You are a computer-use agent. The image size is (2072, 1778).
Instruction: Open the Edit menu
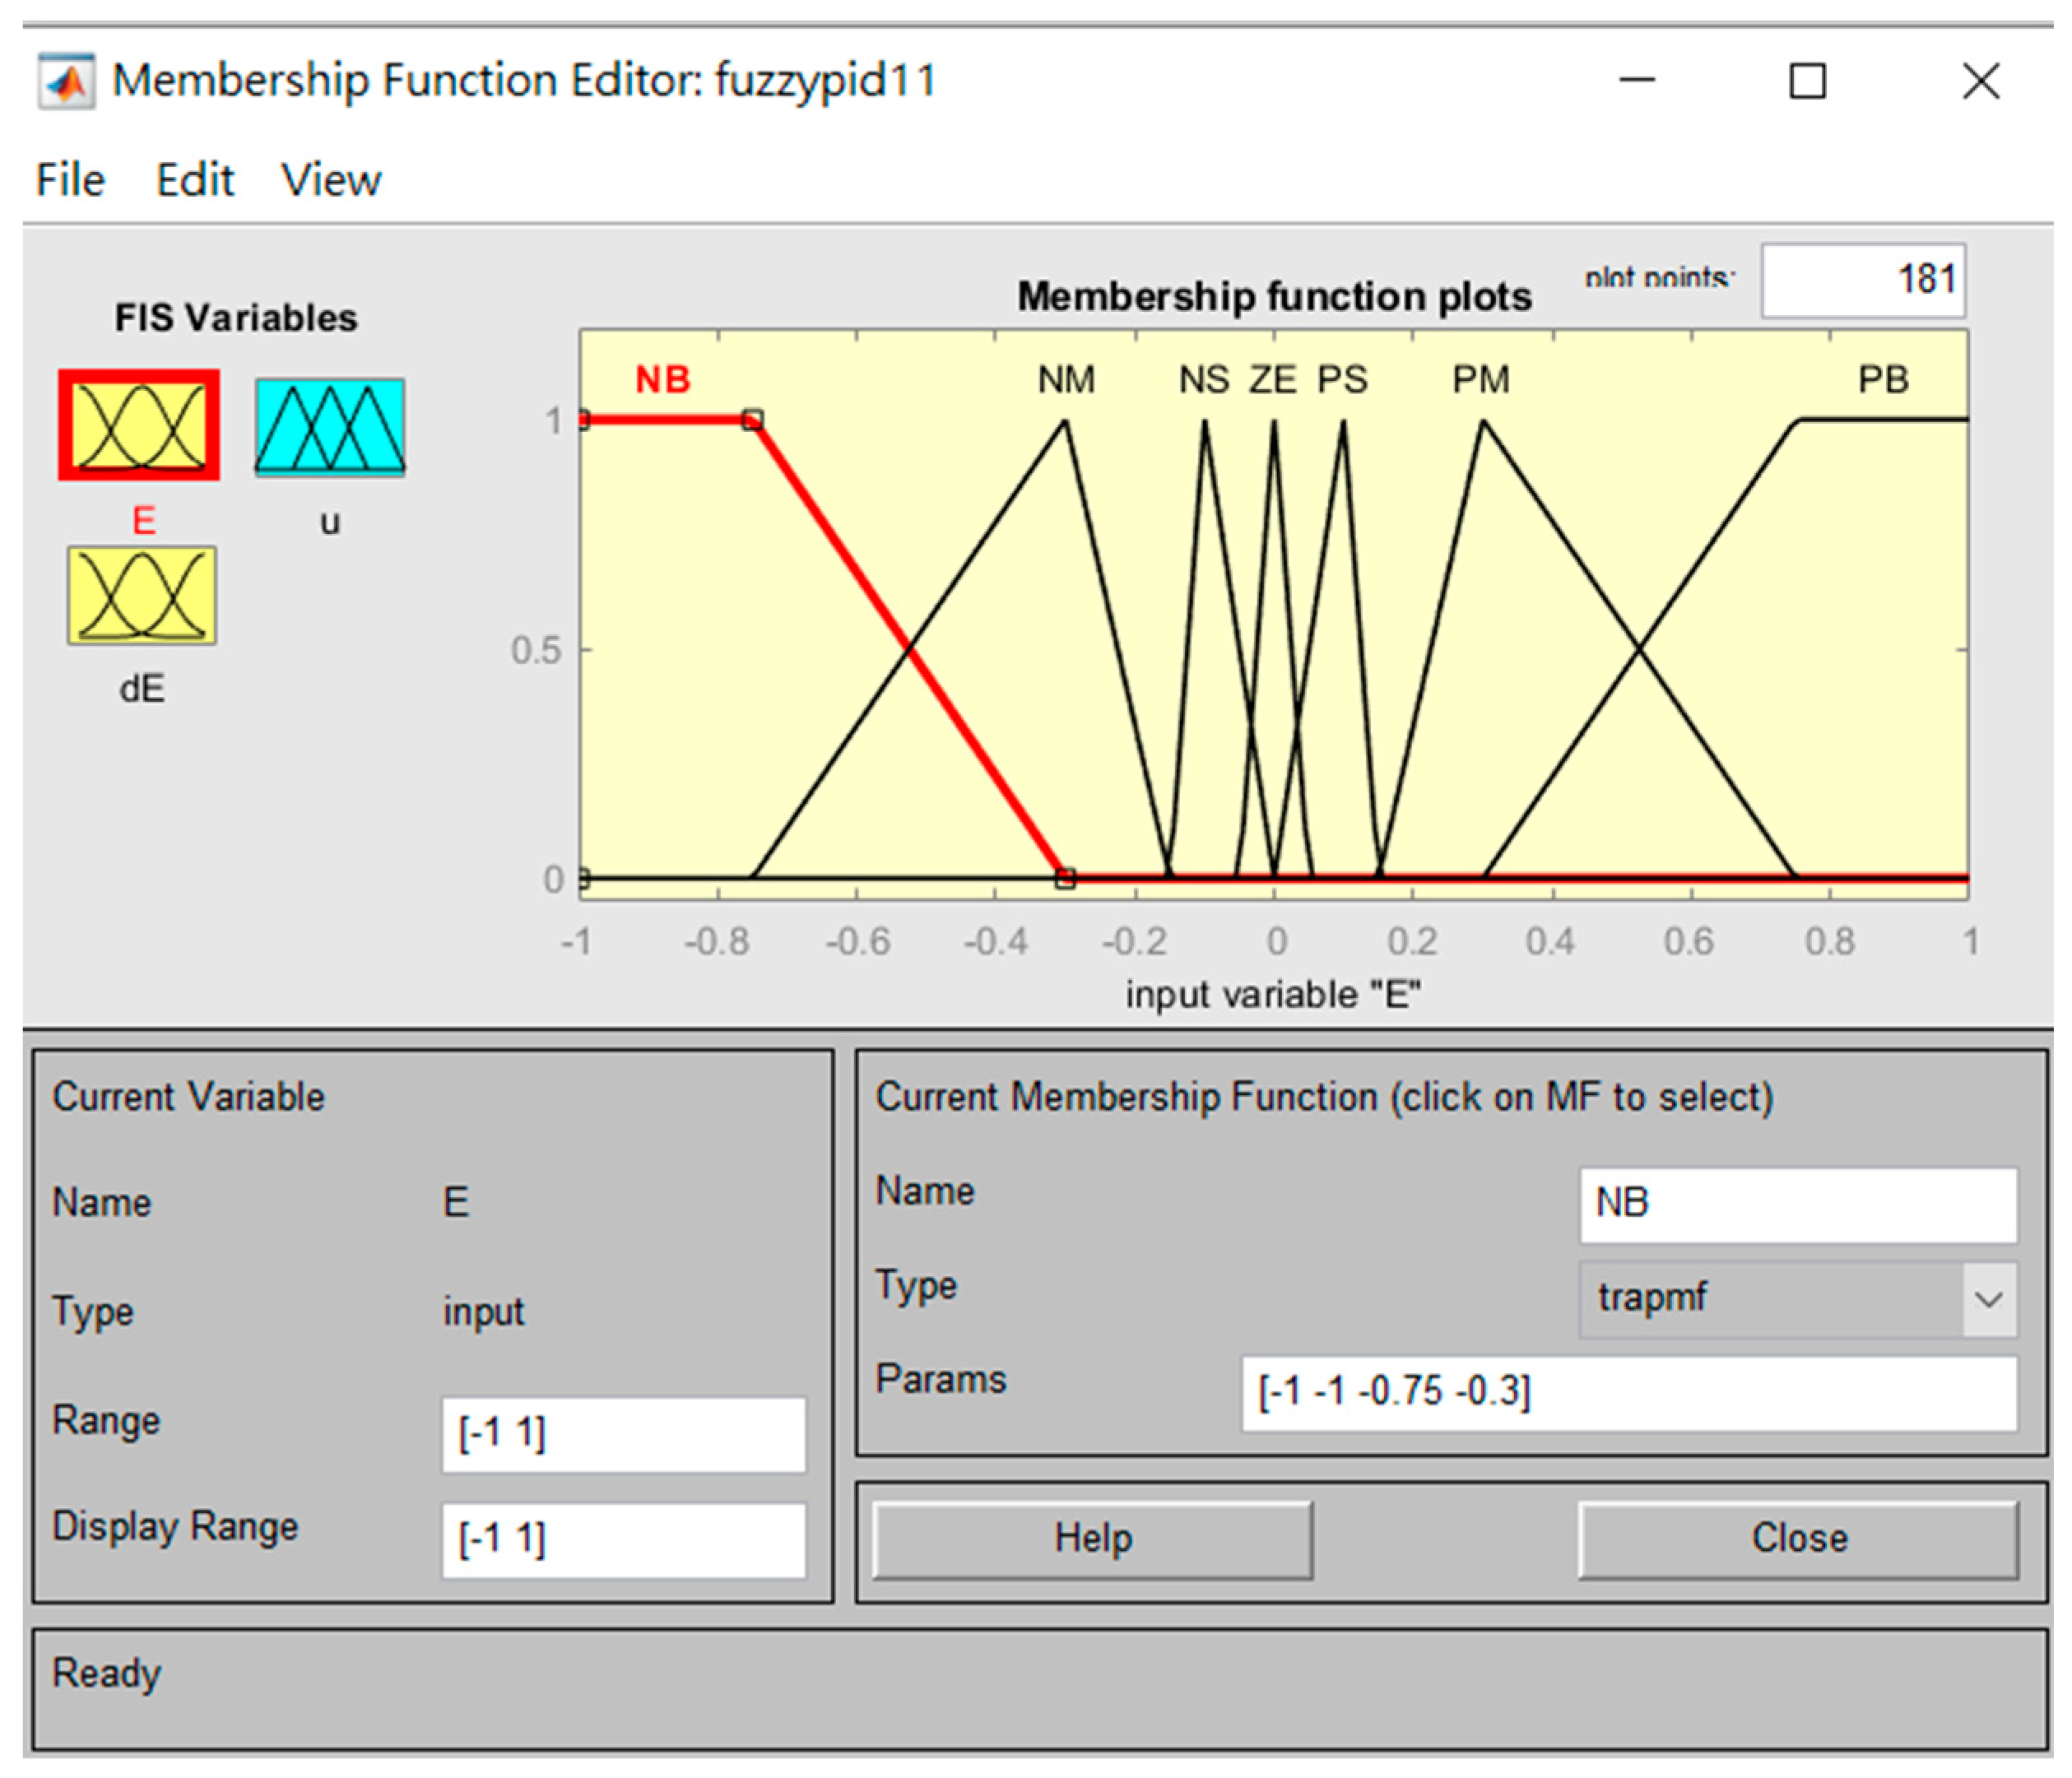(195, 181)
